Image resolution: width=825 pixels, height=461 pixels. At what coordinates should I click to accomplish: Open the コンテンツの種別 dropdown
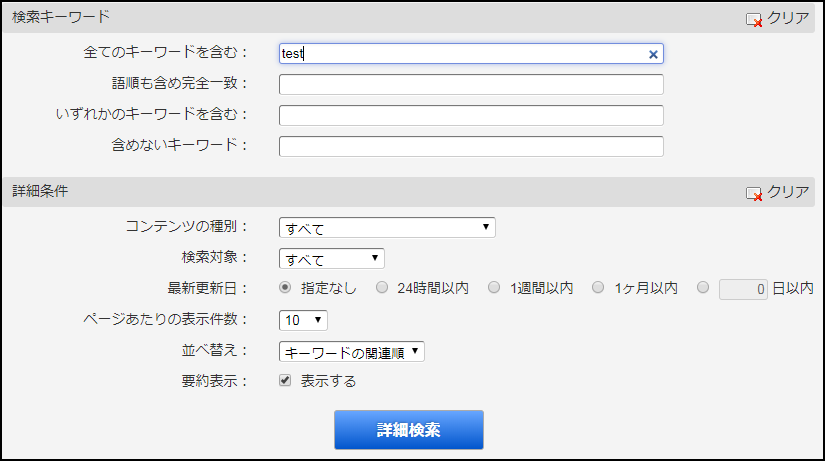(x=387, y=228)
